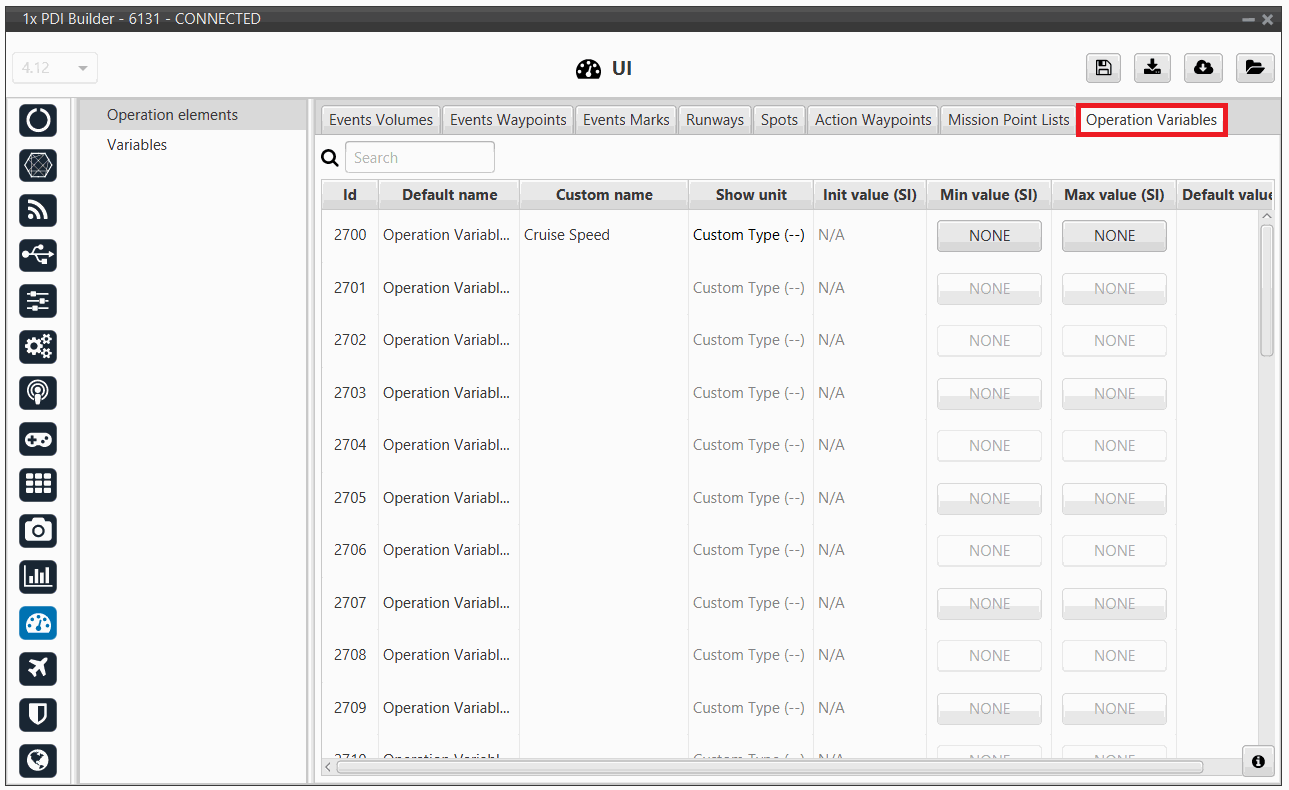Open the USB connections sidebar icon
1289x790 pixels.
click(x=38, y=255)
